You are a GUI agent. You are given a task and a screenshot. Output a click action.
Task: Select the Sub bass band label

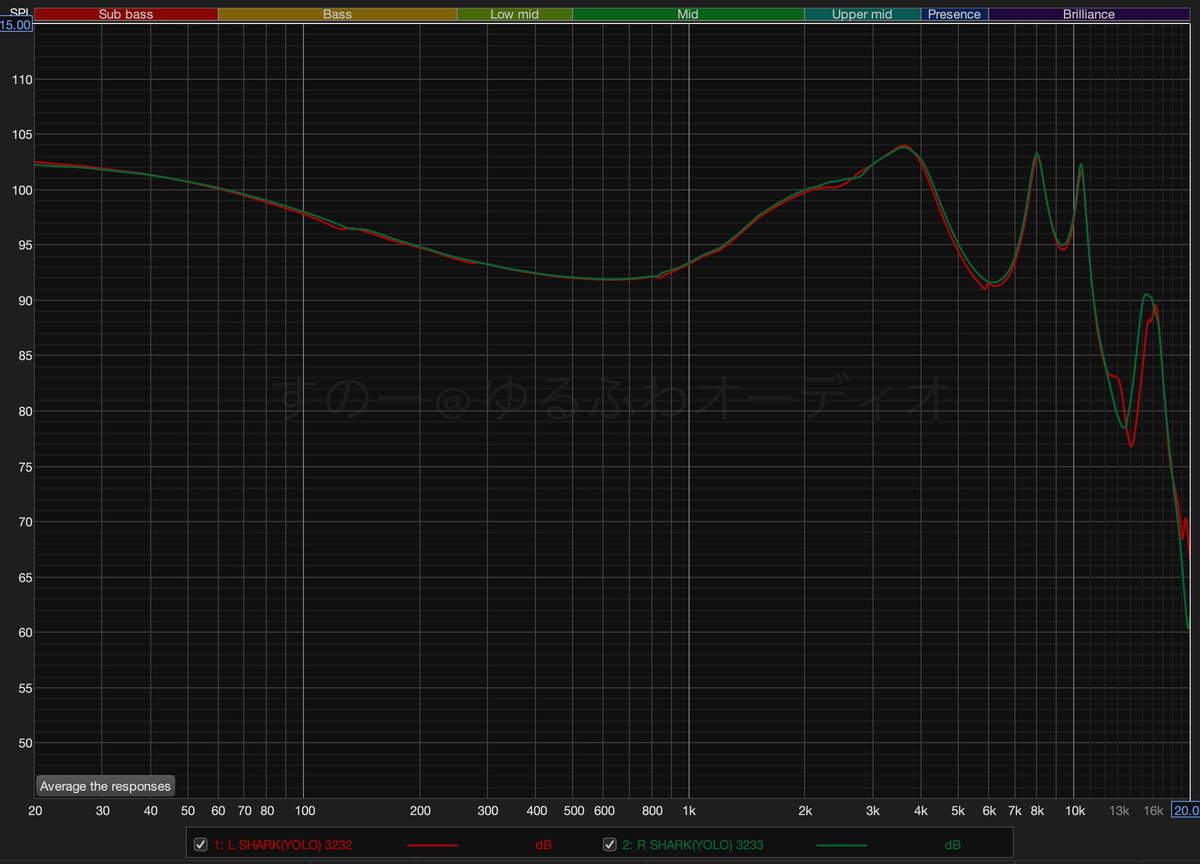point(126,15)
